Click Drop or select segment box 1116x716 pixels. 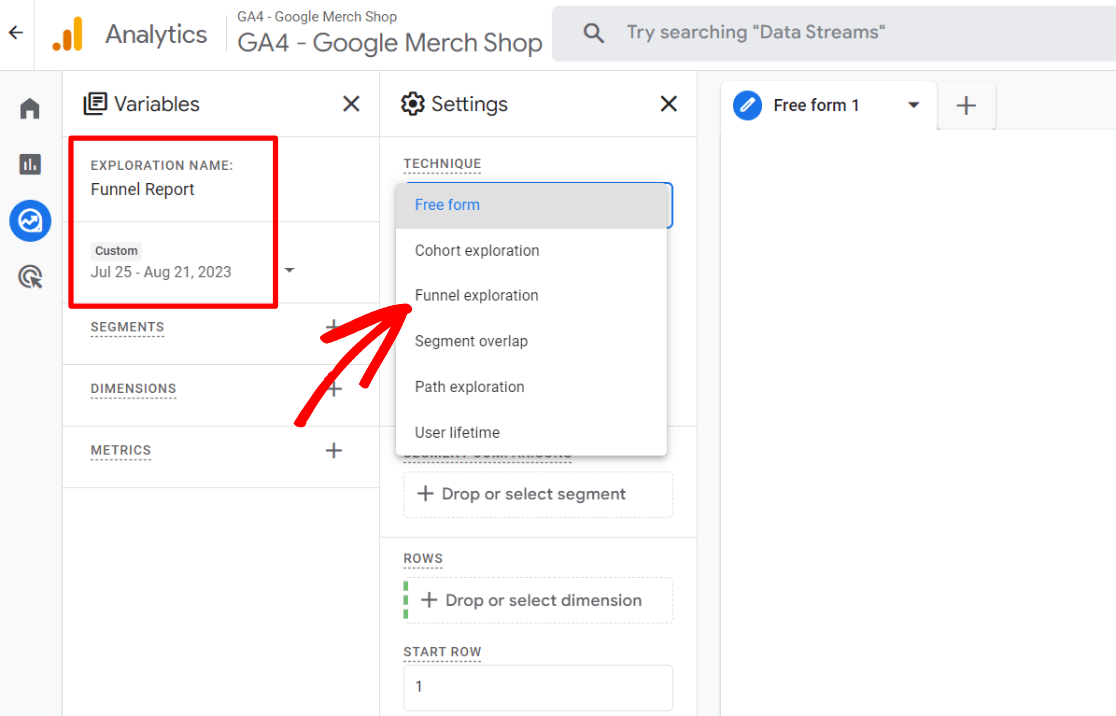click(538, 494)
